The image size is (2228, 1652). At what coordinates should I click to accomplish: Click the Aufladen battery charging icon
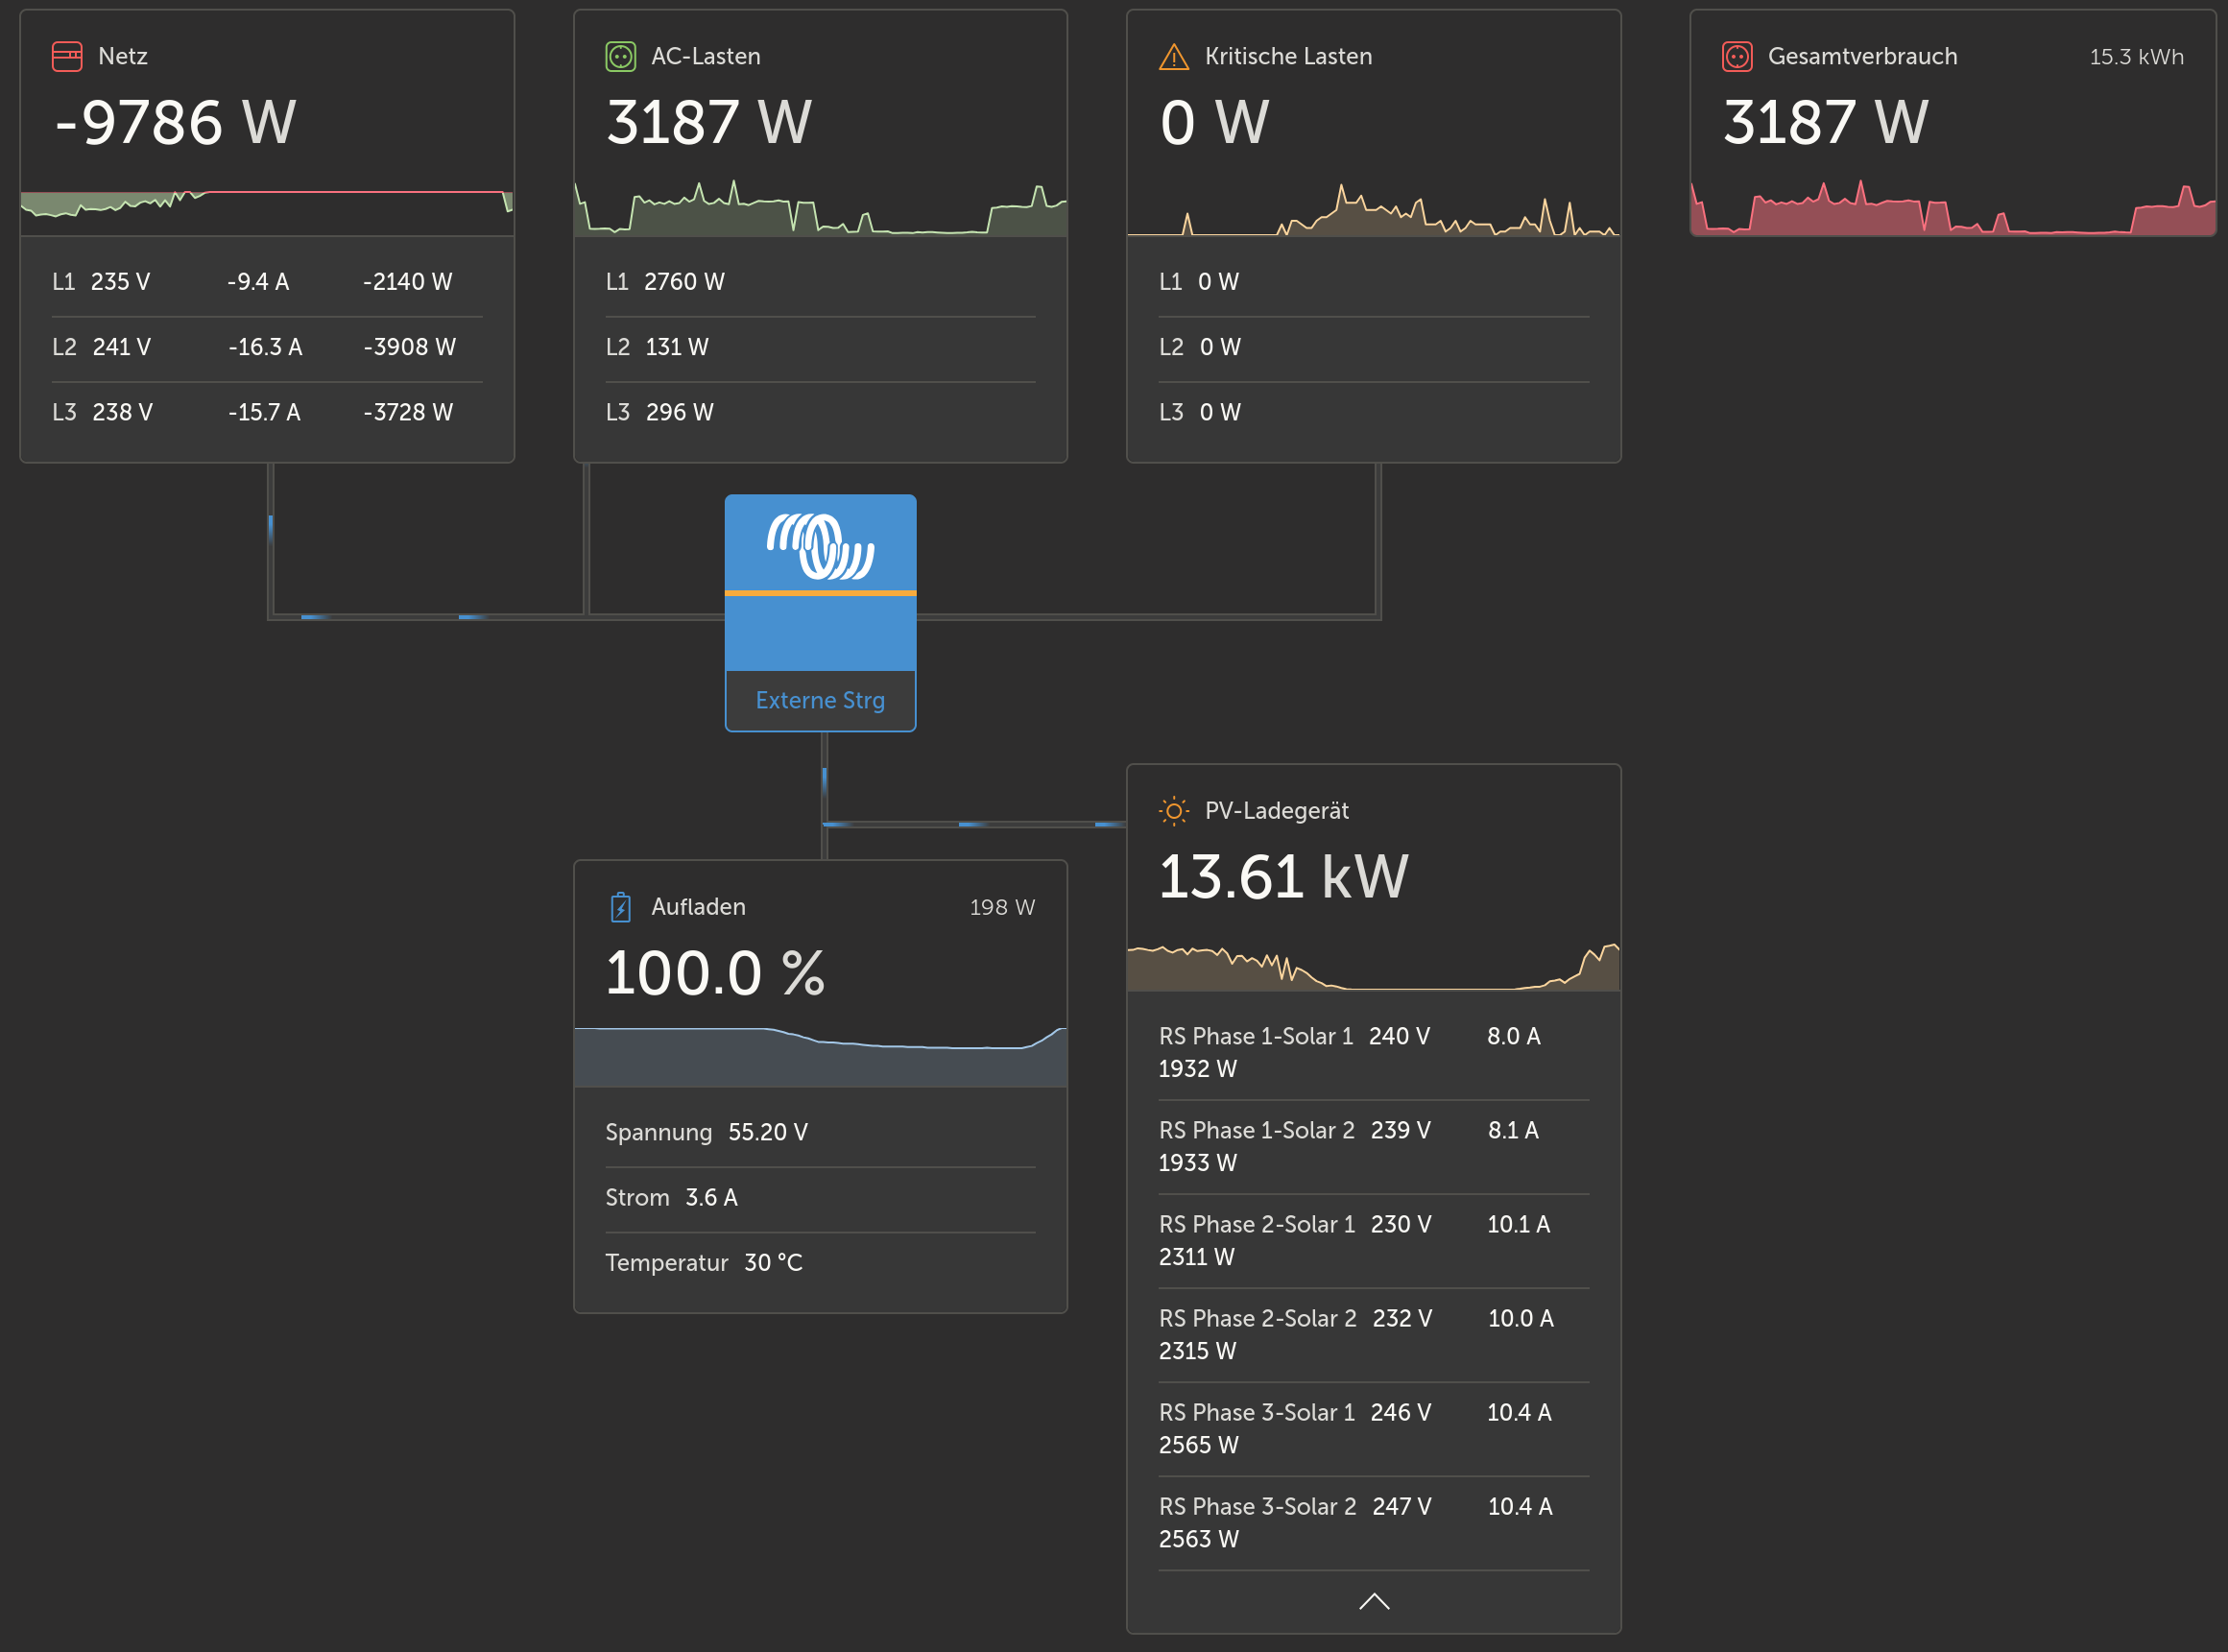[x=620, y=907]
